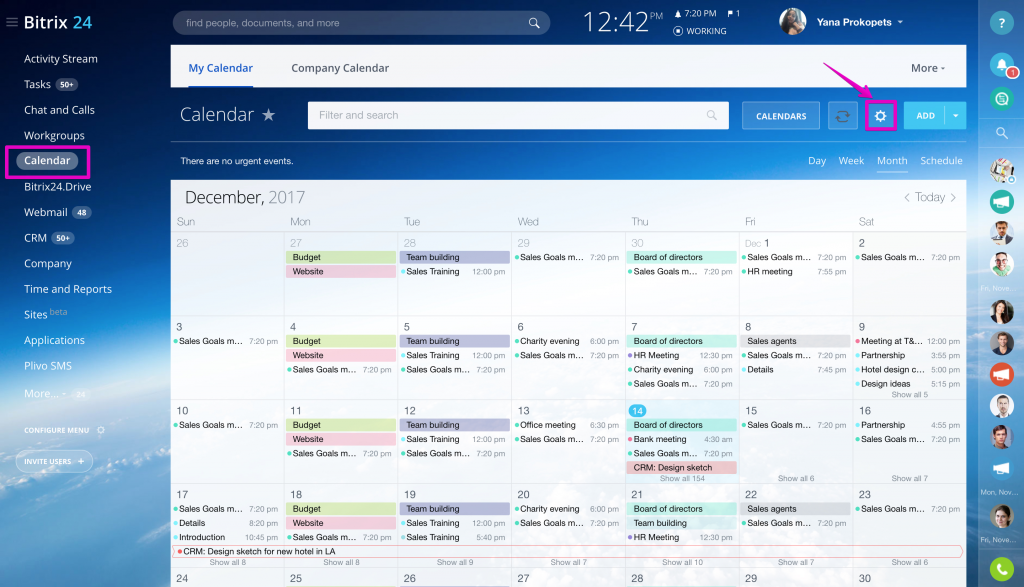Click the Configure Menu gear icon
Viewport: 1024px width, 587px height.
point(101,430)
